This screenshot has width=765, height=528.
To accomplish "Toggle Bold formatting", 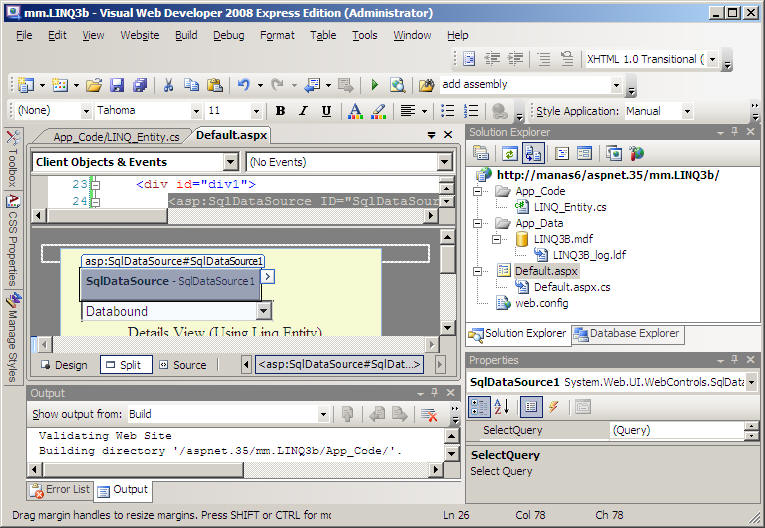I will point(280,111).
